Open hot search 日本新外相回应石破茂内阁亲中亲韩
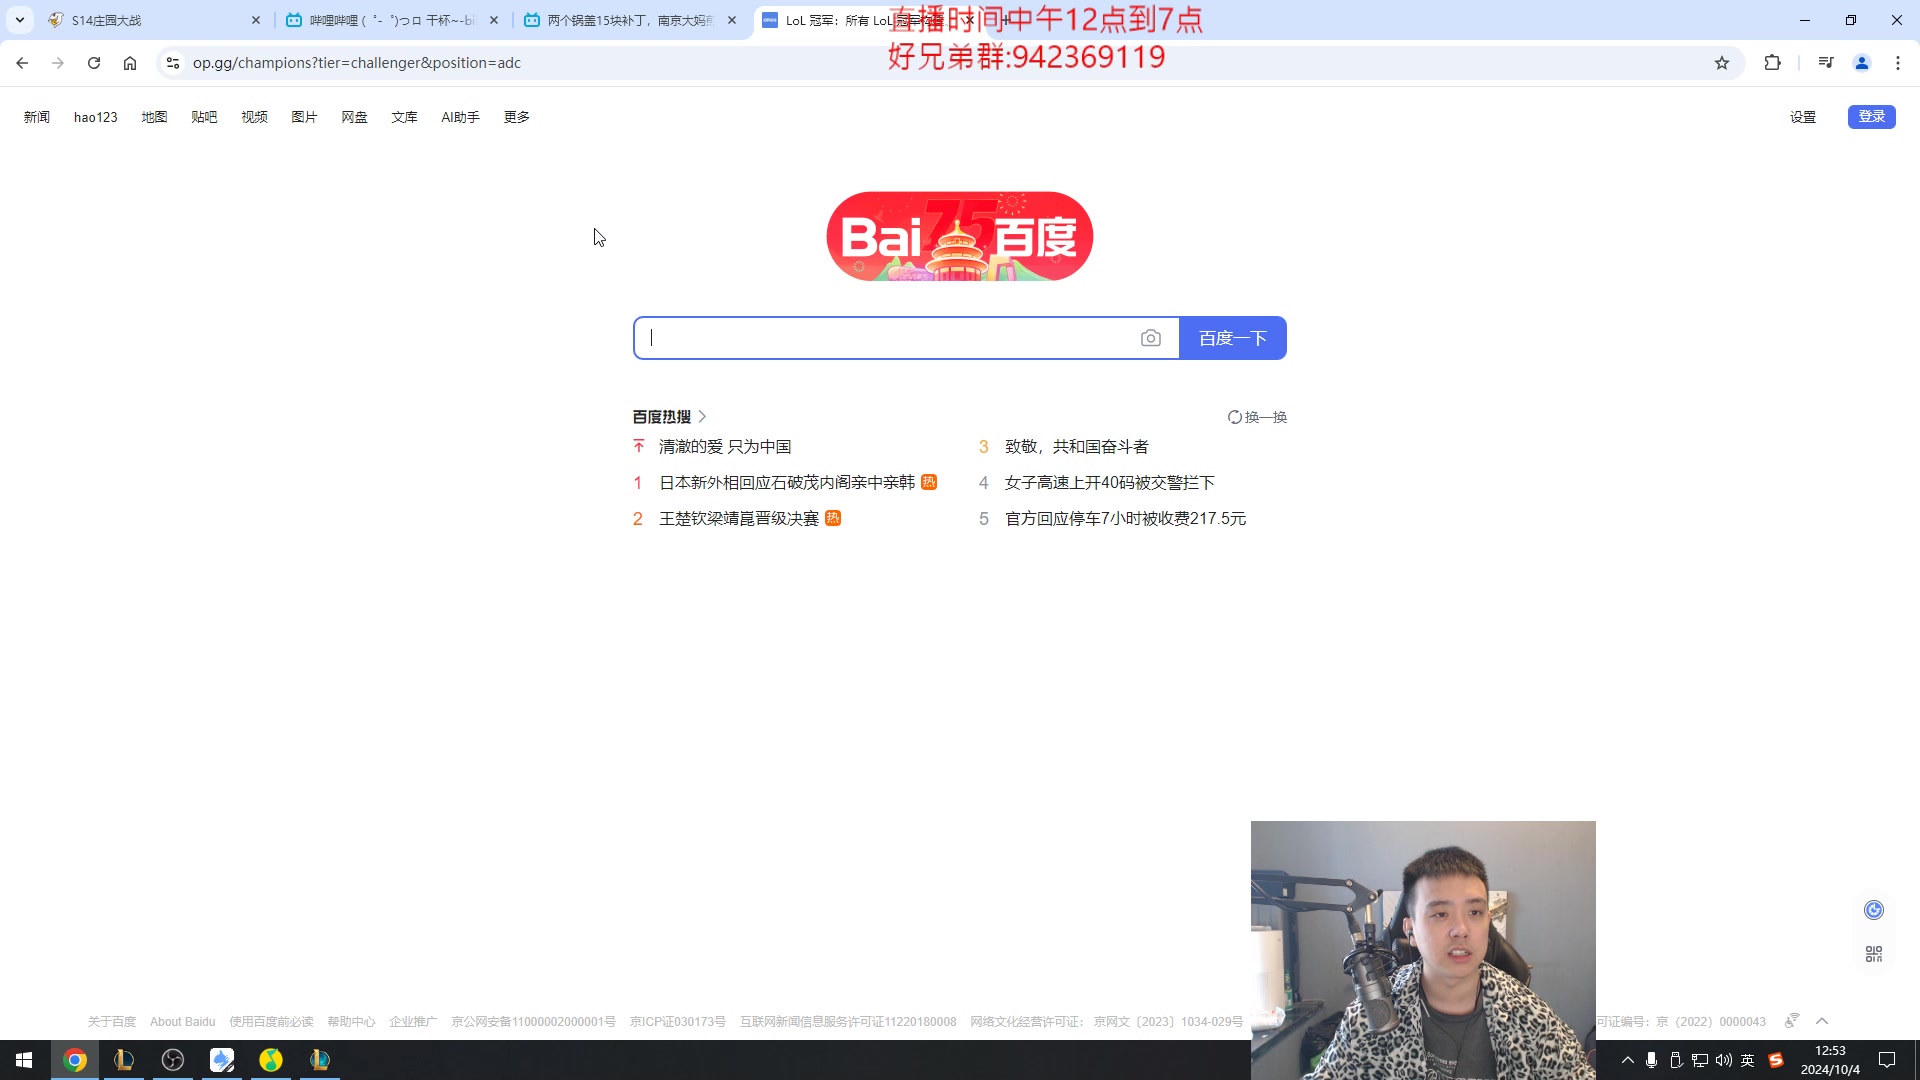This screenshot has width=1920, height=1080. click(787, 483)
